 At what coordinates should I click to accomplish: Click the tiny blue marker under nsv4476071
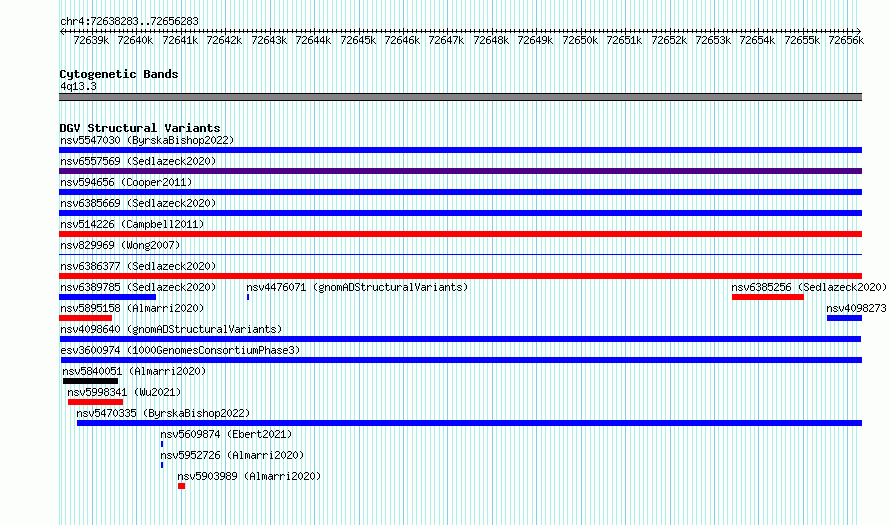(x=248, y=297)
